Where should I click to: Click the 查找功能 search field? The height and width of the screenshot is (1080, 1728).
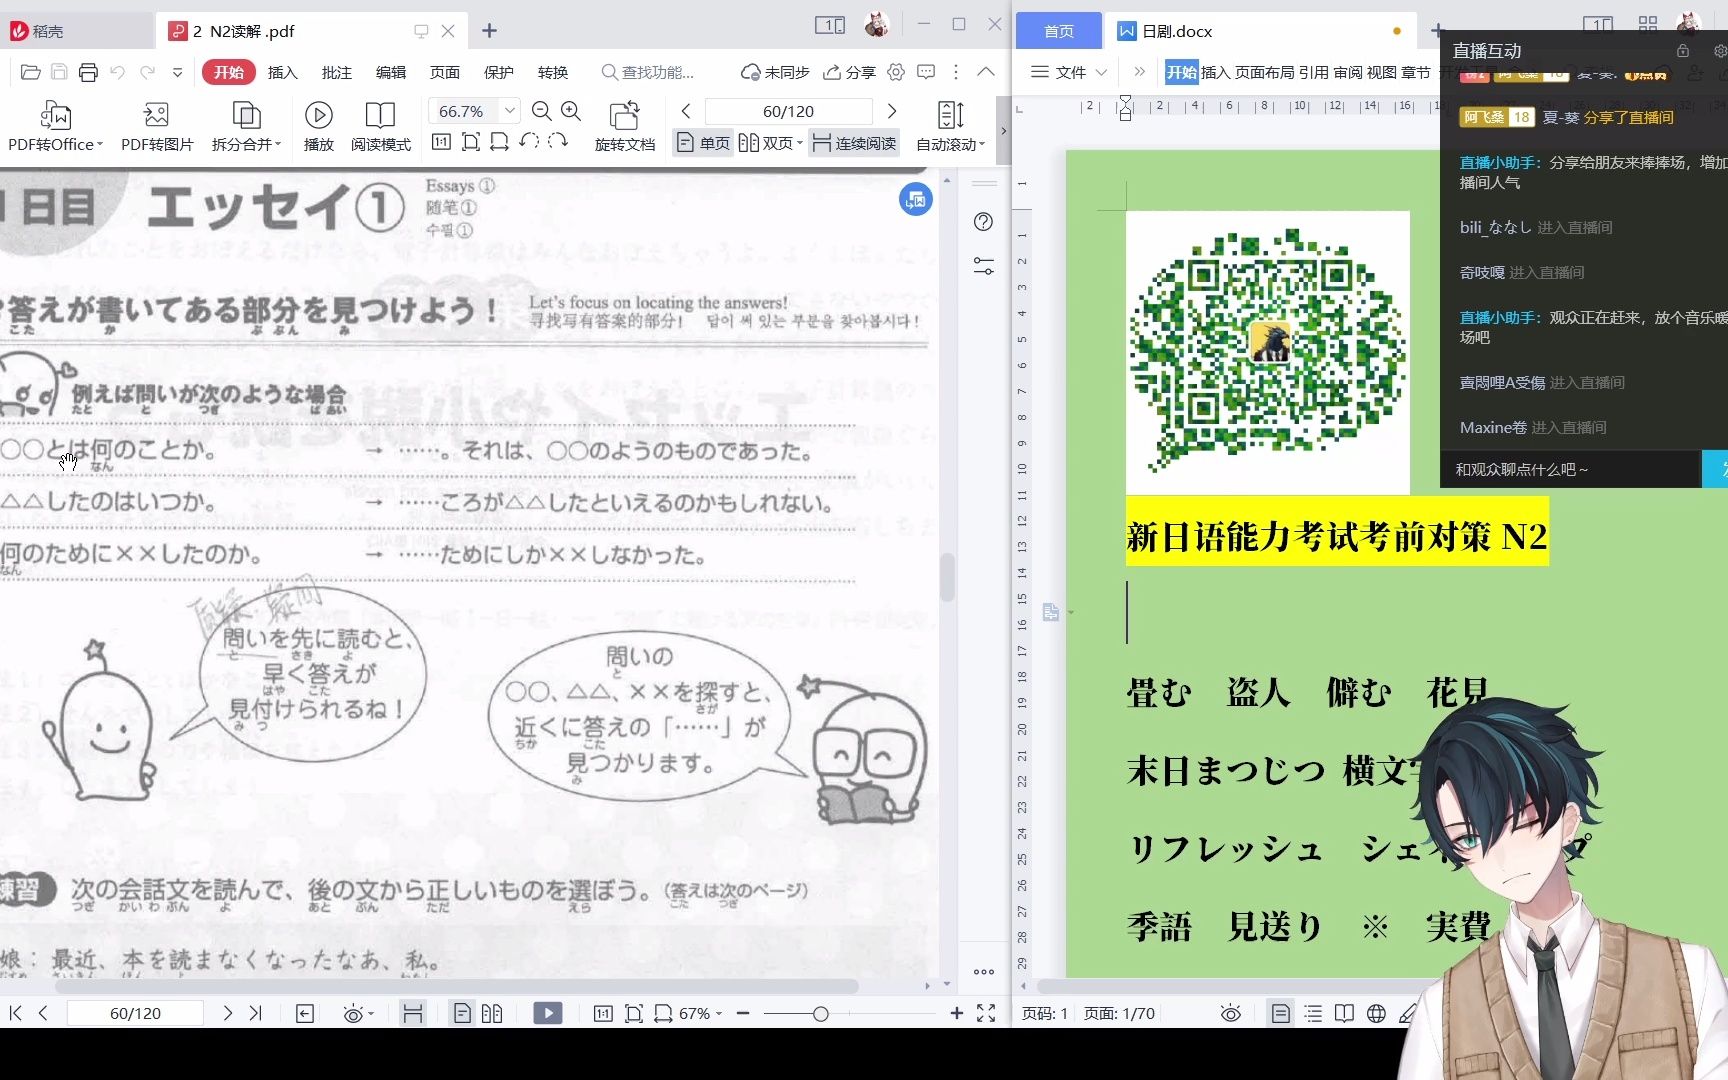[648, 72]
